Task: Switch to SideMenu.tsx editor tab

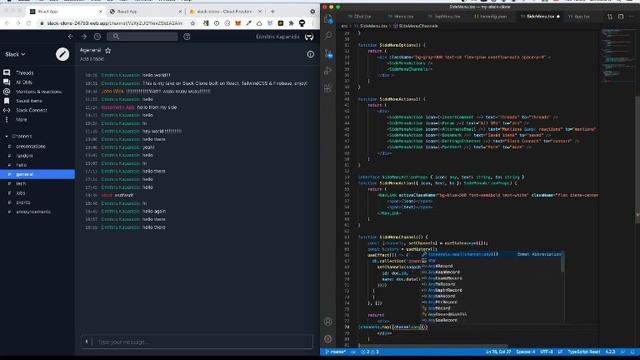Action: point(540,16)
